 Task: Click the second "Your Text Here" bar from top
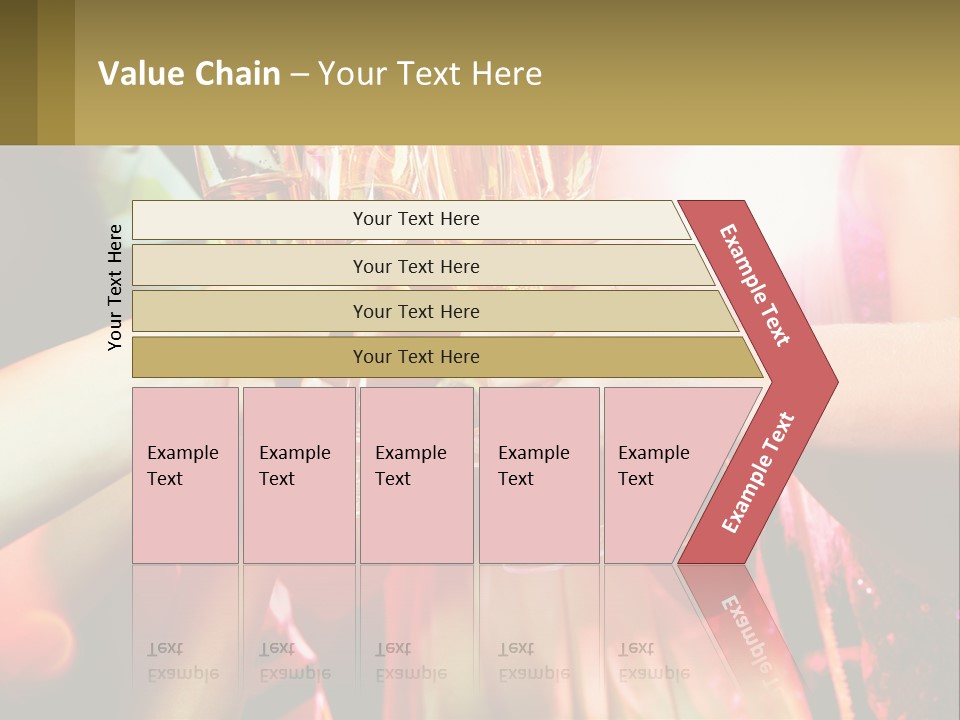[x=415, y=266]
